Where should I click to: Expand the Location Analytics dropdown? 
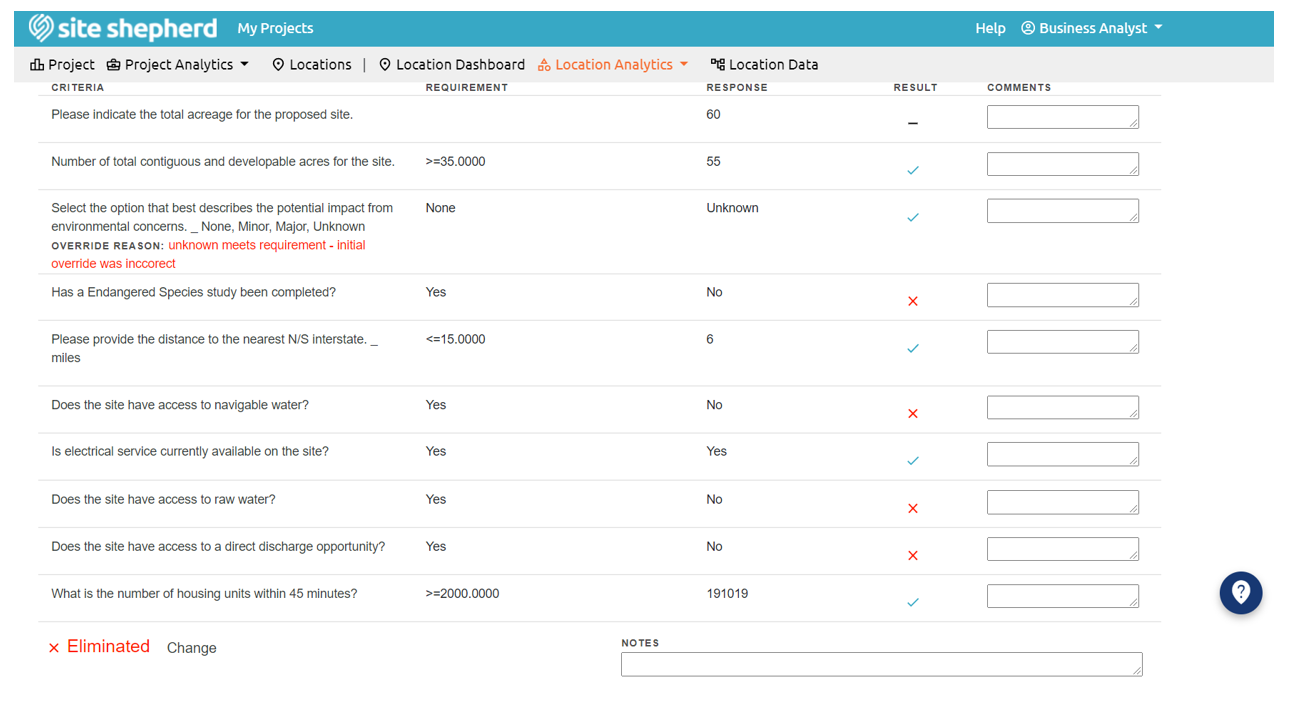613,64
